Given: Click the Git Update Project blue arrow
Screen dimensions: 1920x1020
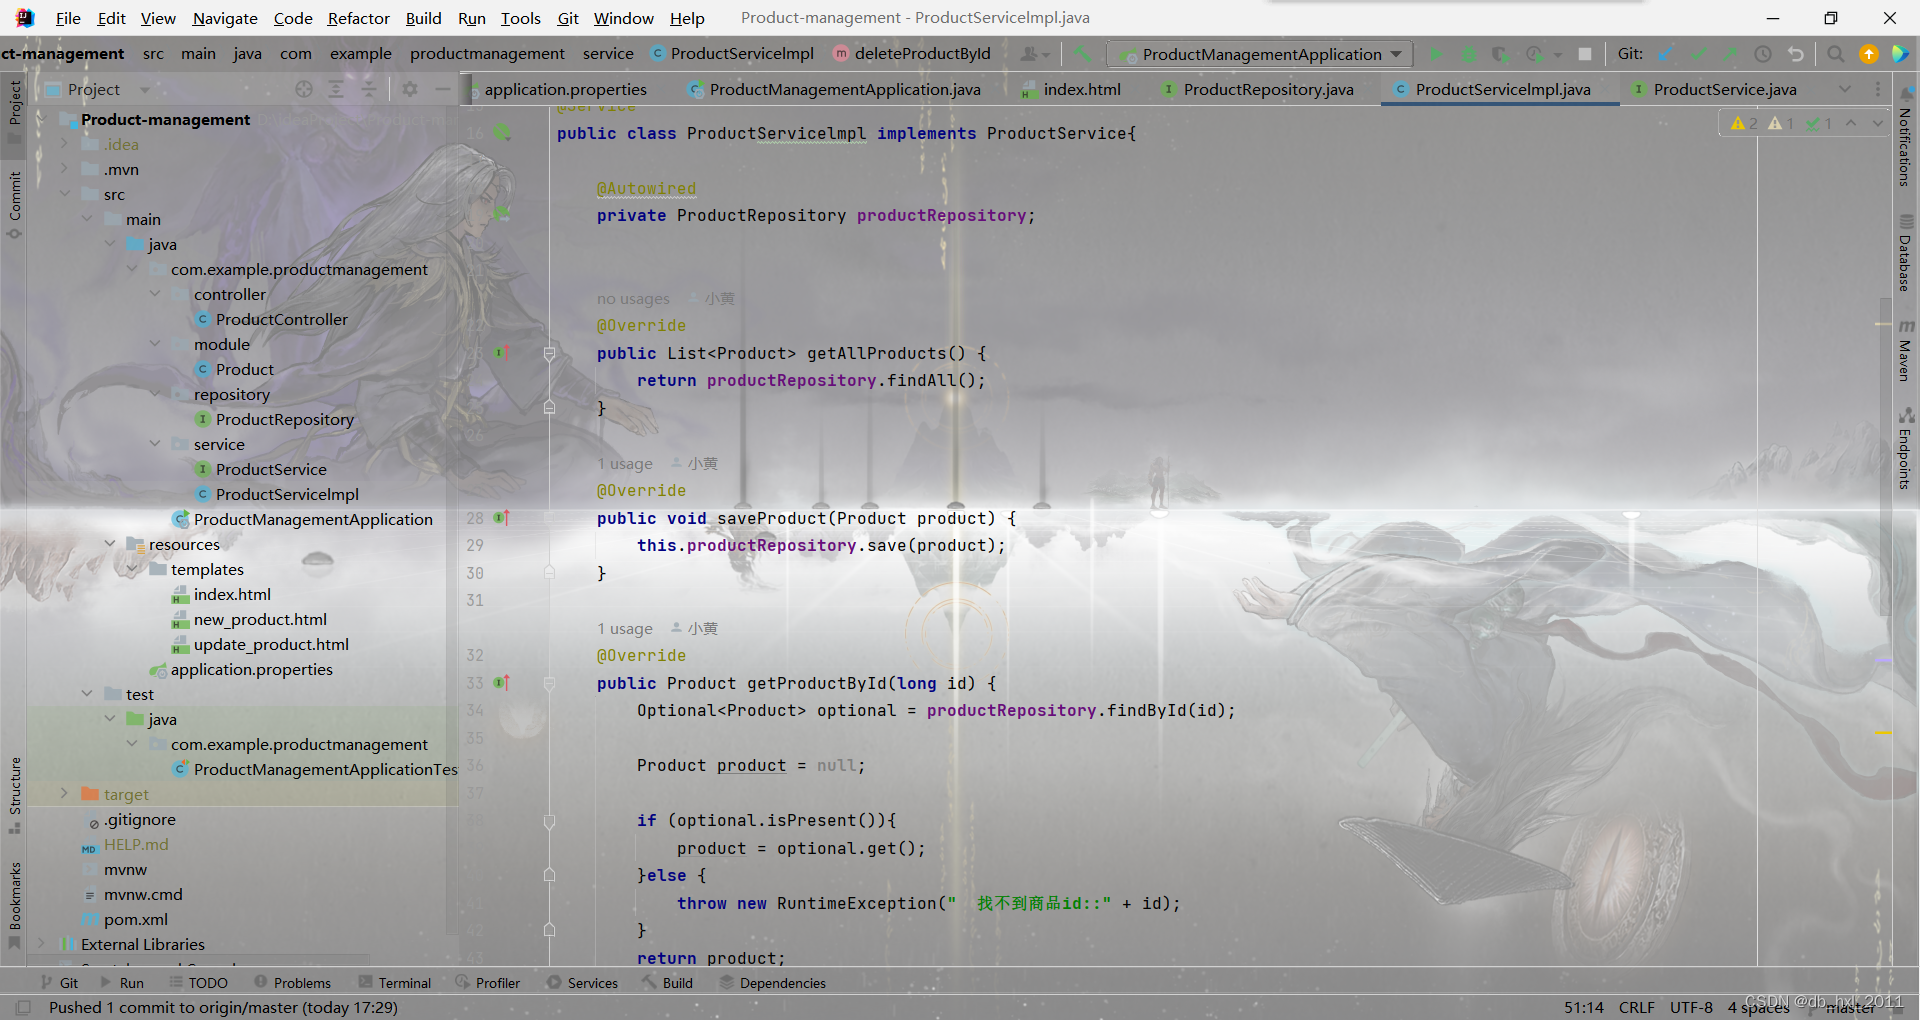Looking at the screenshot, I should [1666, 54].
